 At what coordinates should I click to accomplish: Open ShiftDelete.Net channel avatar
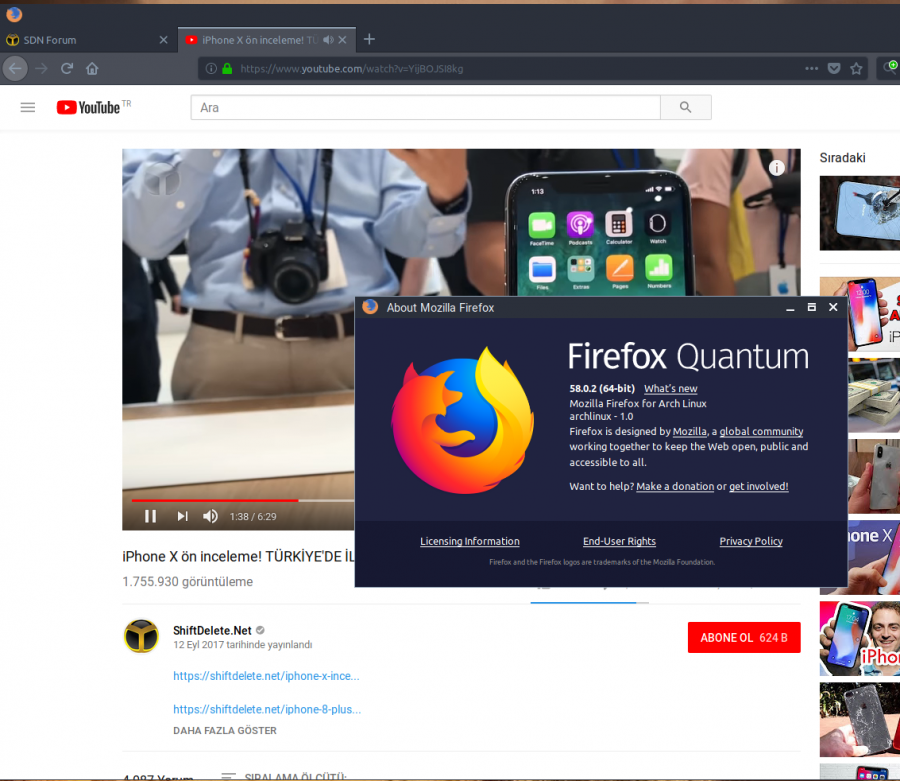tap(141, 636)
